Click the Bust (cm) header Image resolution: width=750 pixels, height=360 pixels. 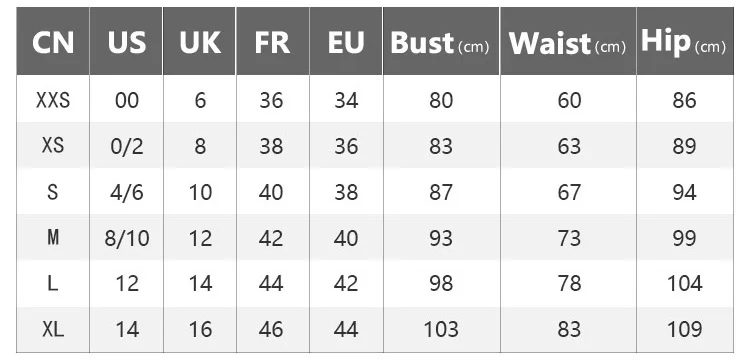point(441,42)
